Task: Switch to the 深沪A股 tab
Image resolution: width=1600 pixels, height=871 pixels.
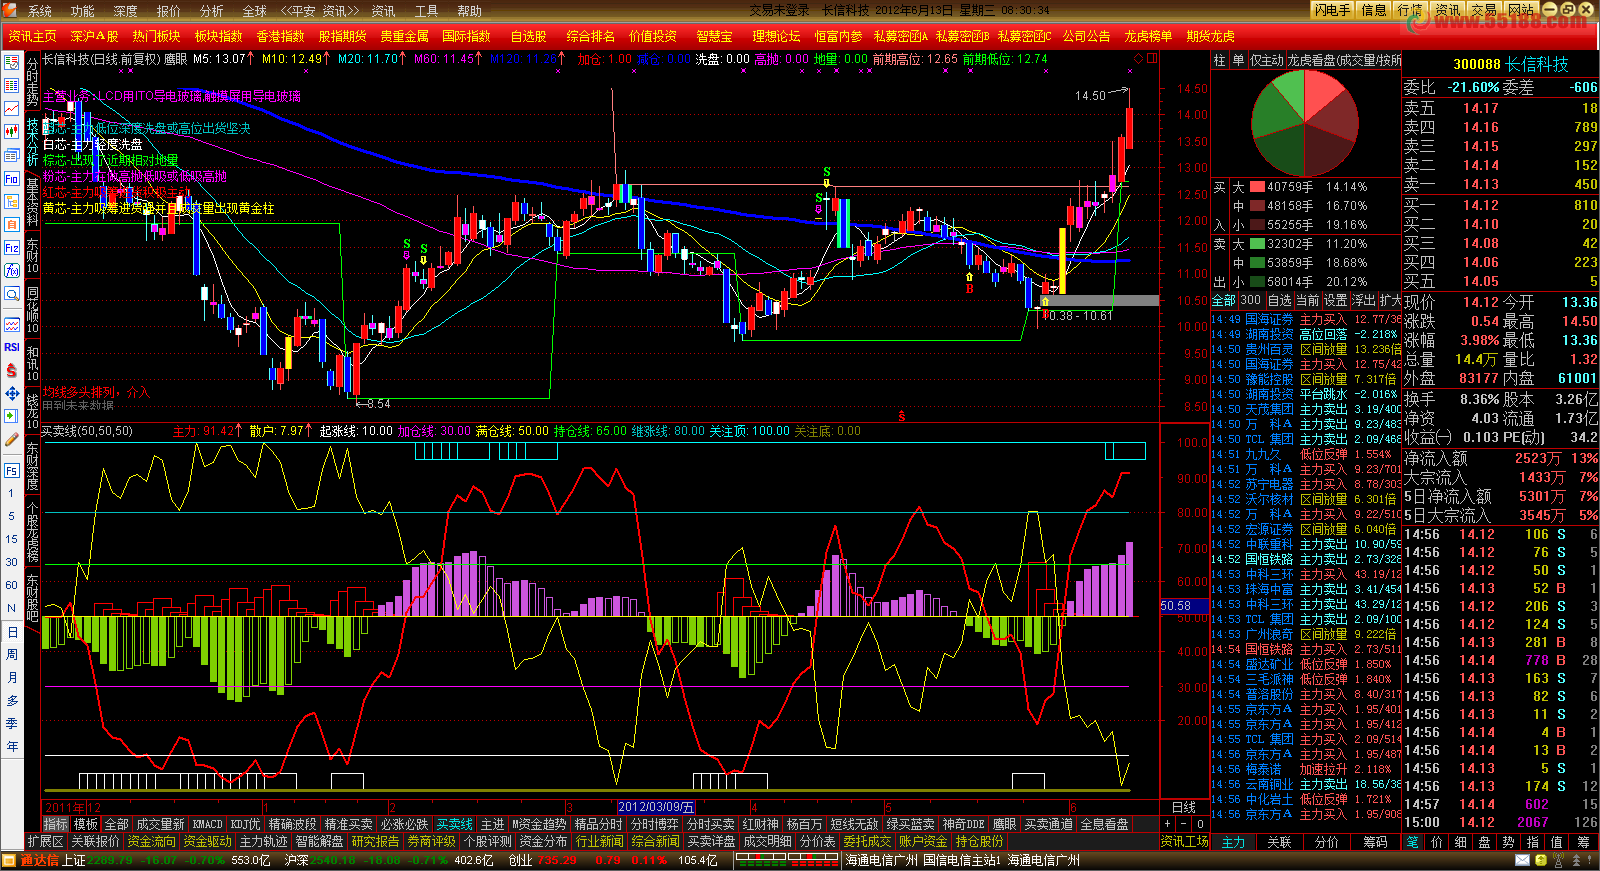Action: coord(95,36)
